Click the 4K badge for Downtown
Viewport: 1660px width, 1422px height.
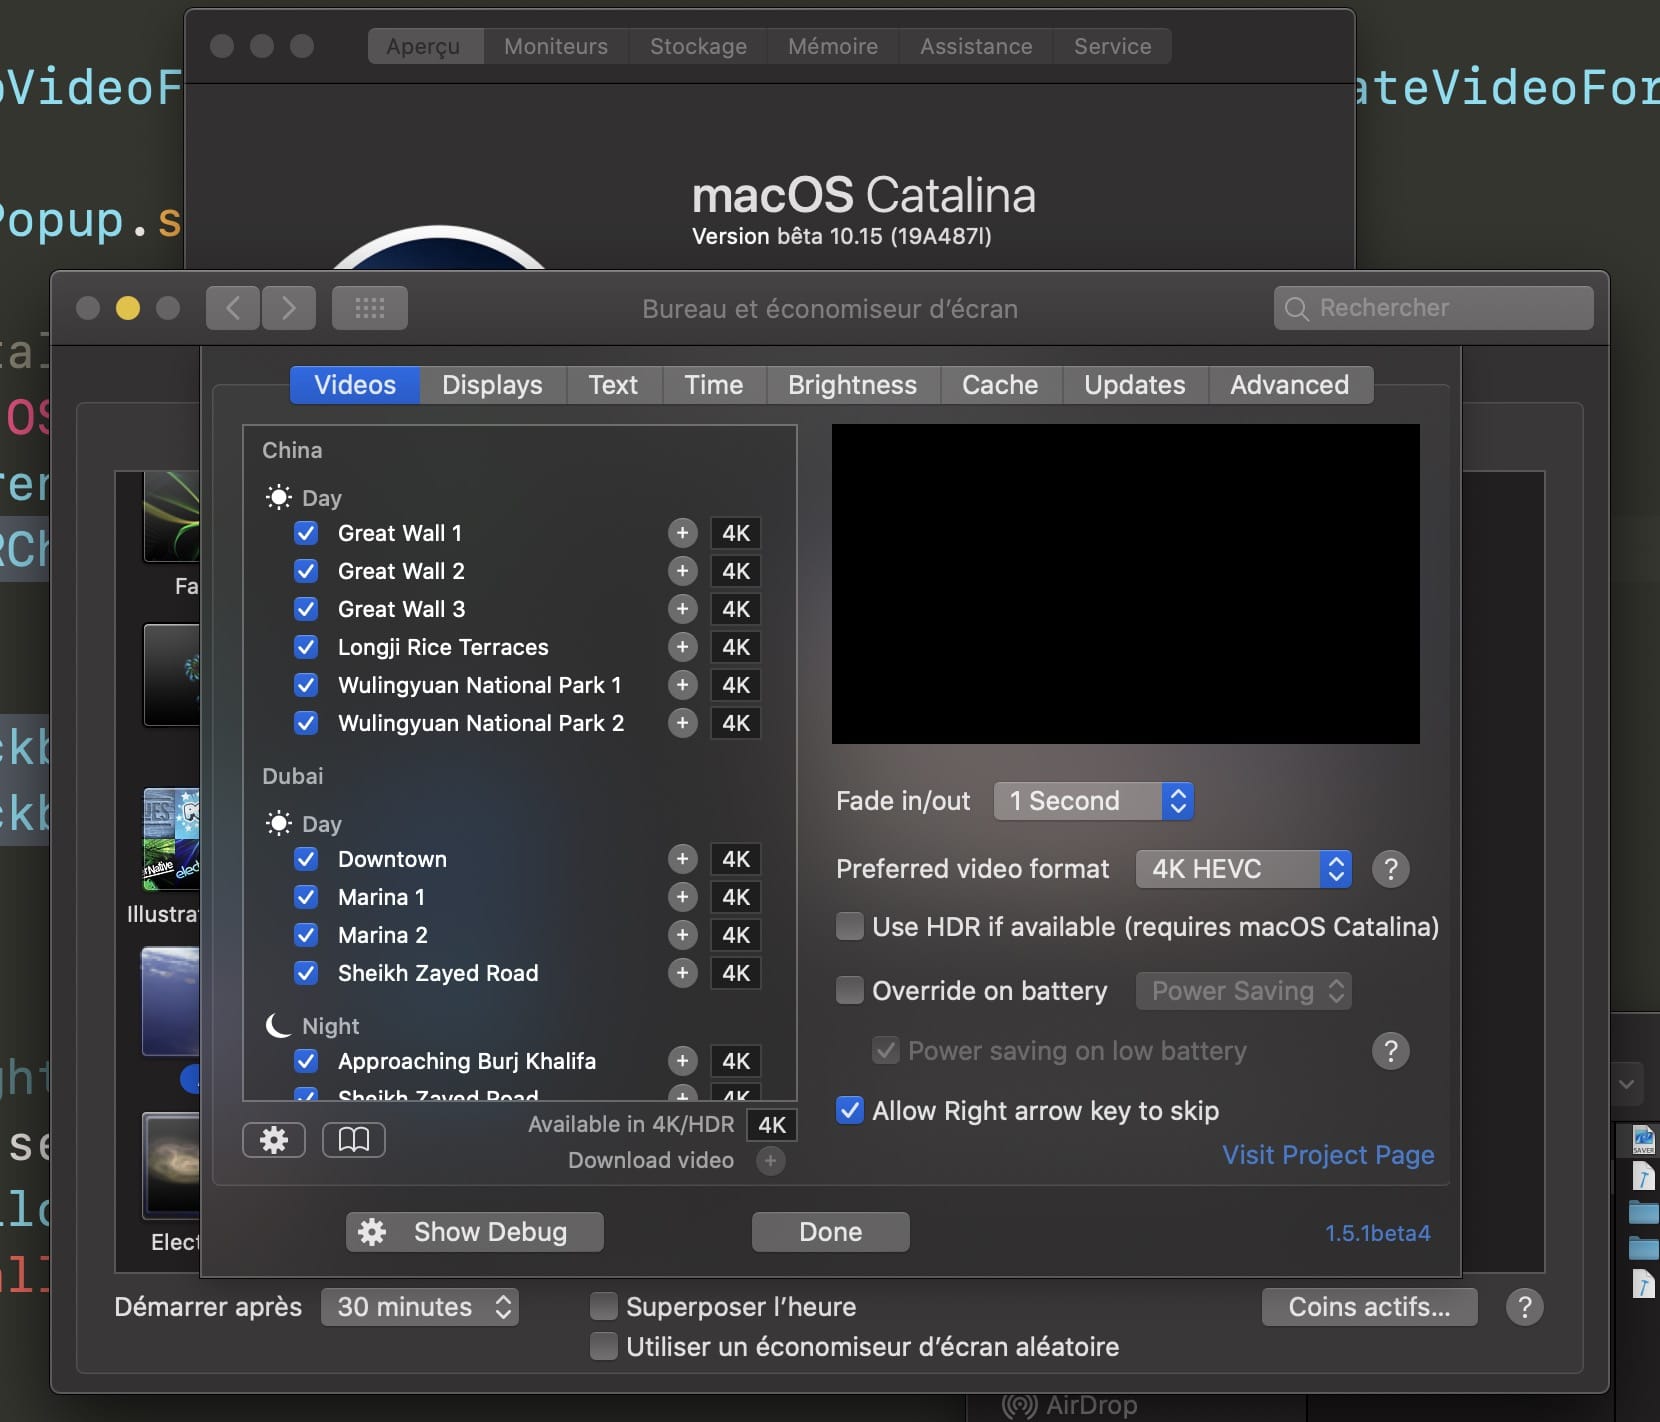[x=736, y=859]
